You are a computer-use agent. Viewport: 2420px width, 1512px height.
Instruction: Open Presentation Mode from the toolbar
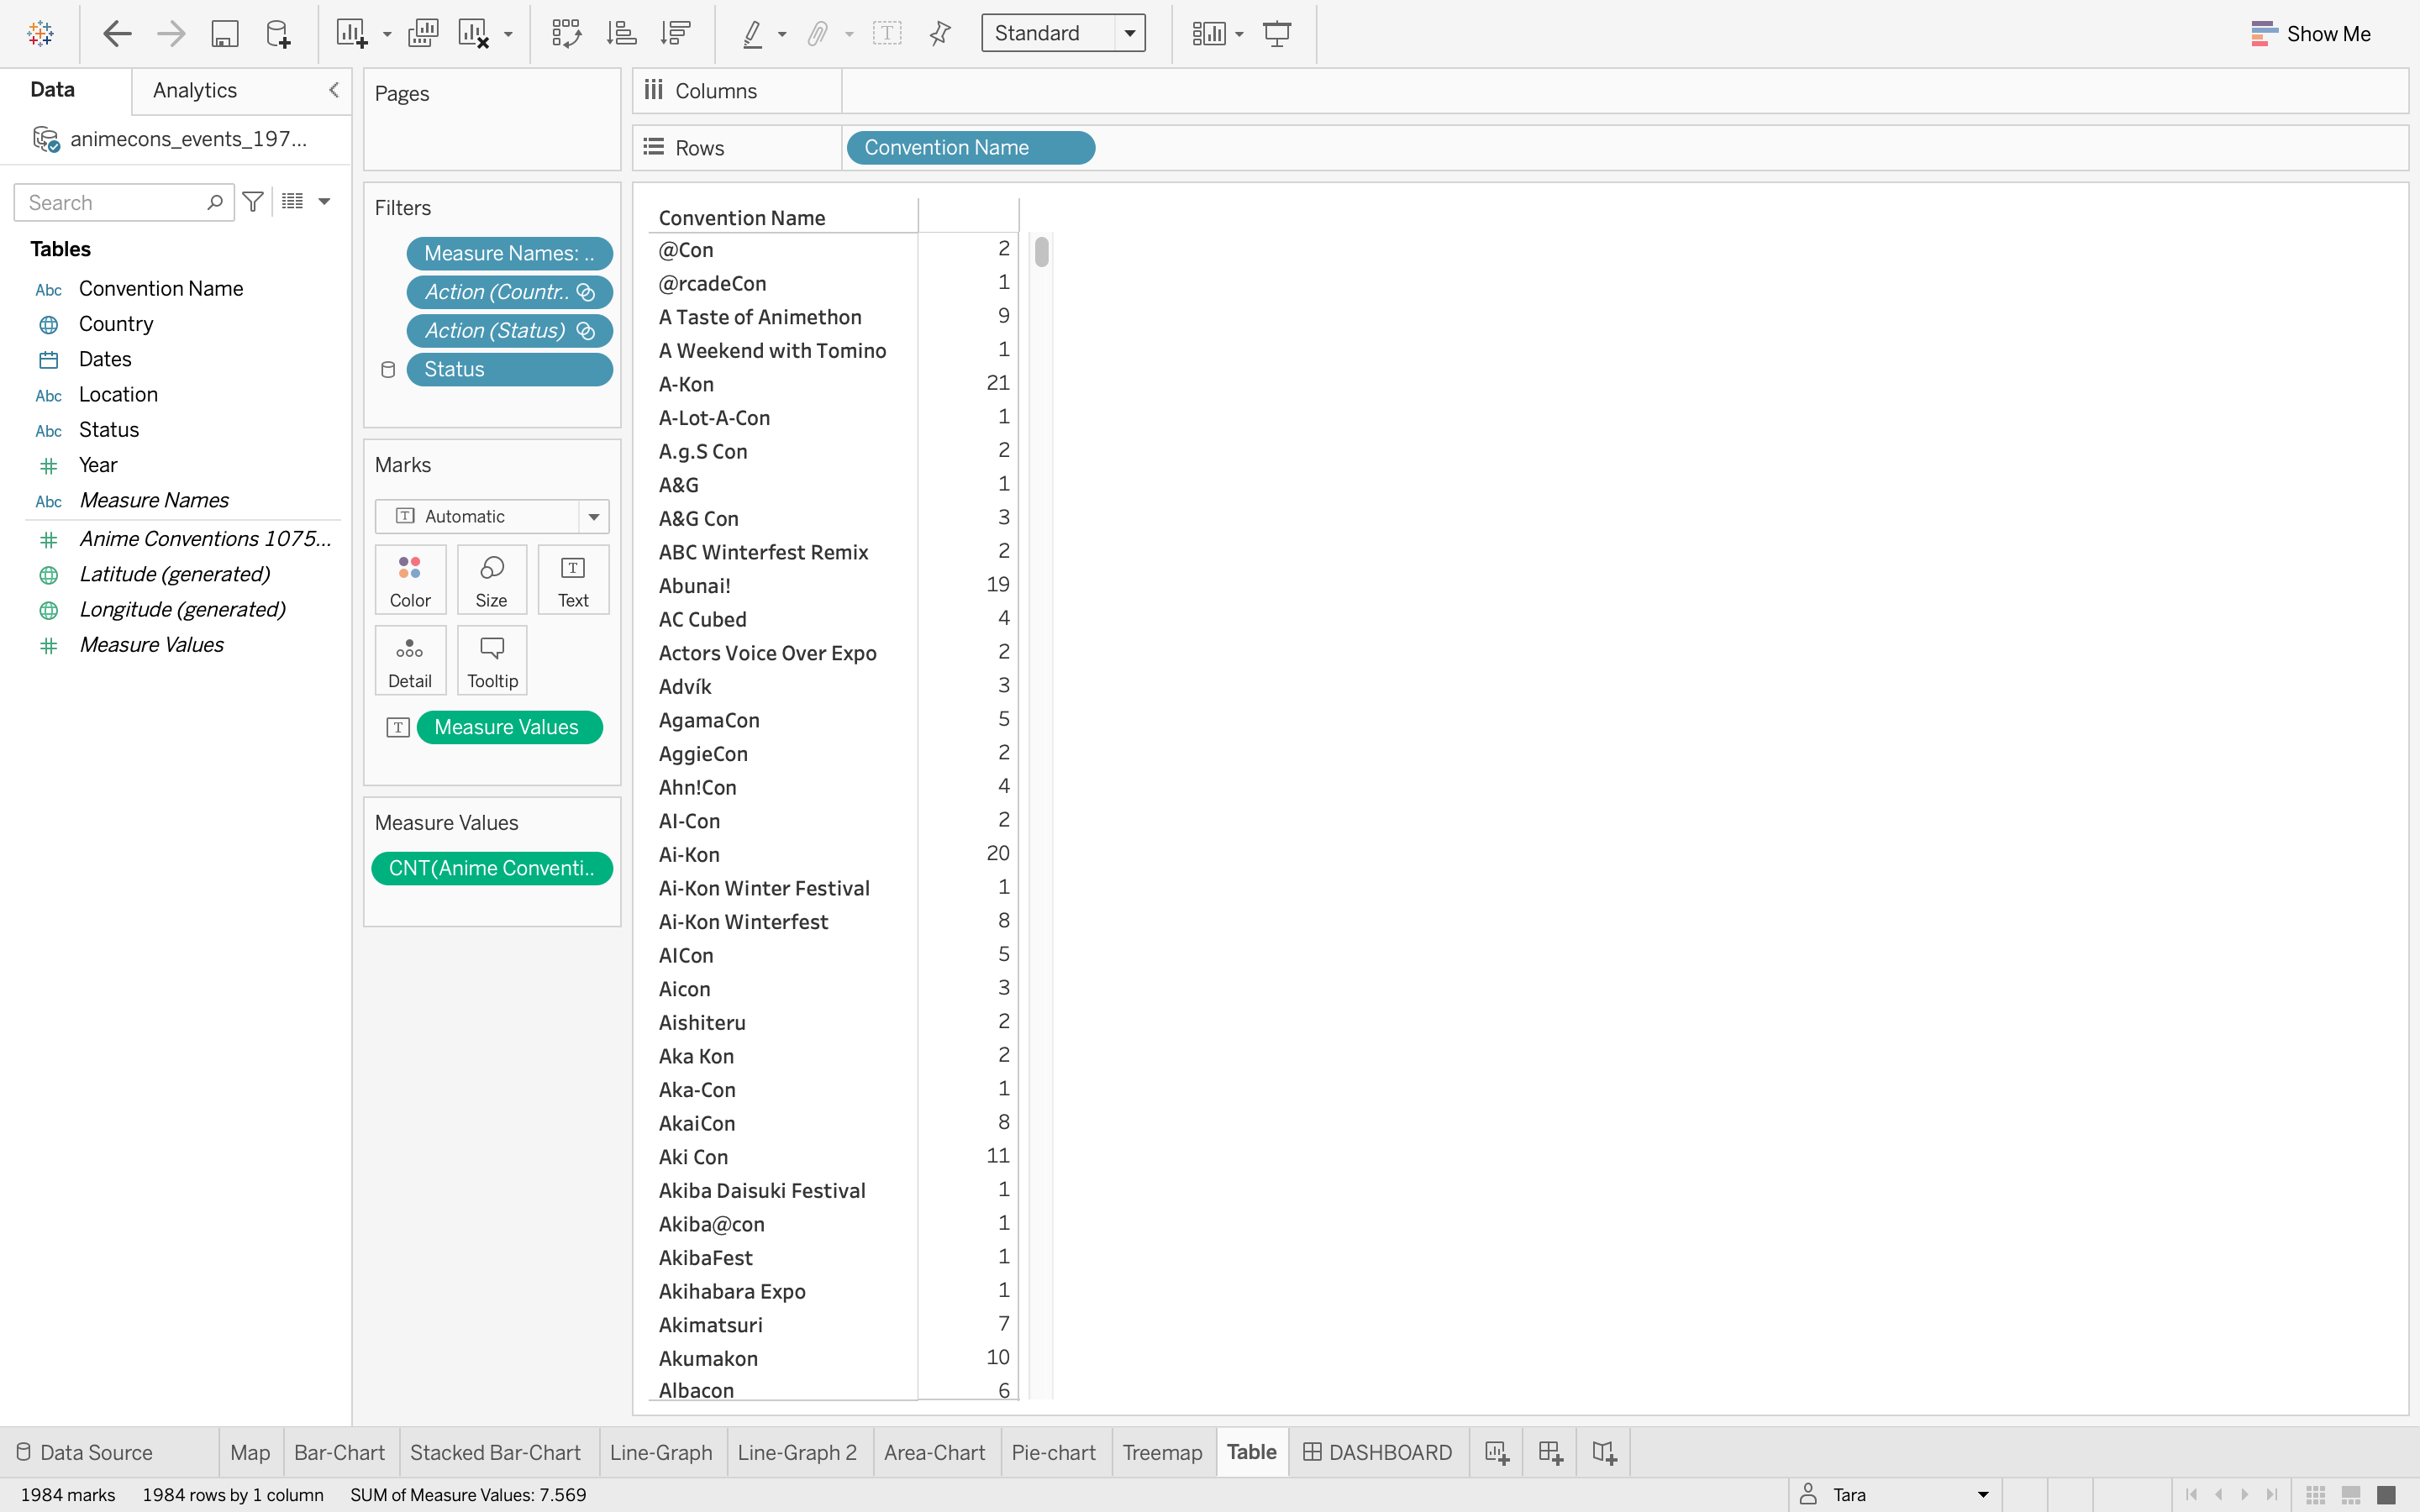coord(1277,33)
